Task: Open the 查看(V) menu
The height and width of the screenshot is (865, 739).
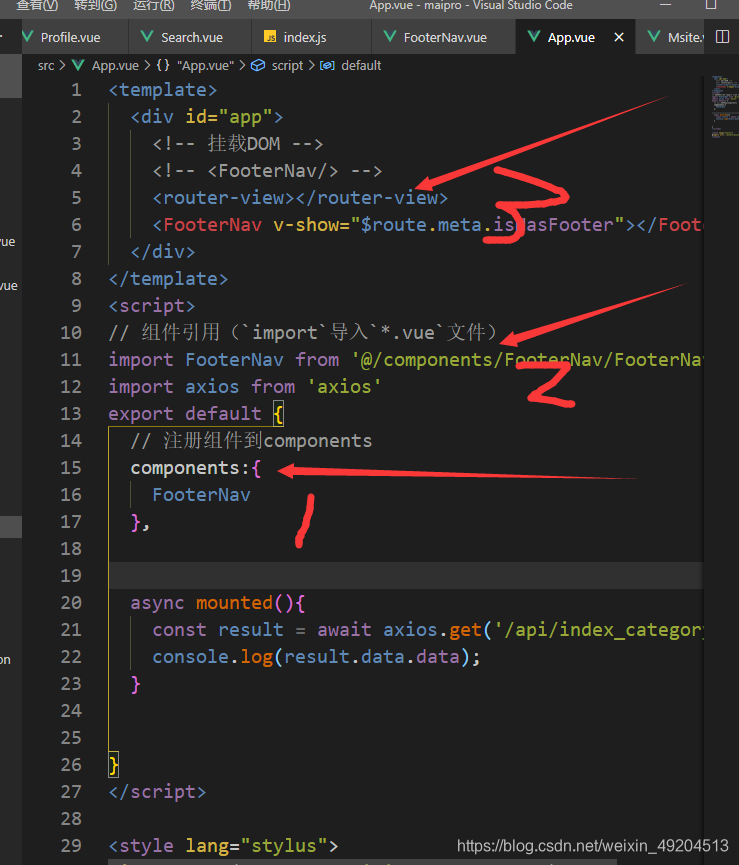Action: coord(37,6)
